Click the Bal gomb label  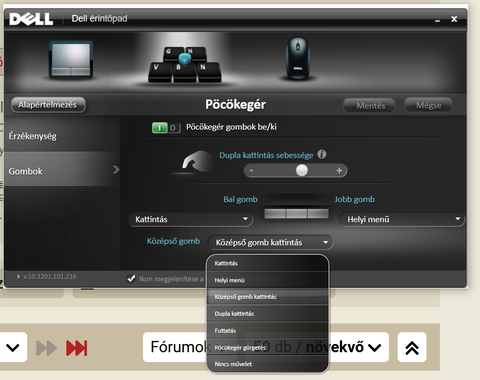(240, 199)
